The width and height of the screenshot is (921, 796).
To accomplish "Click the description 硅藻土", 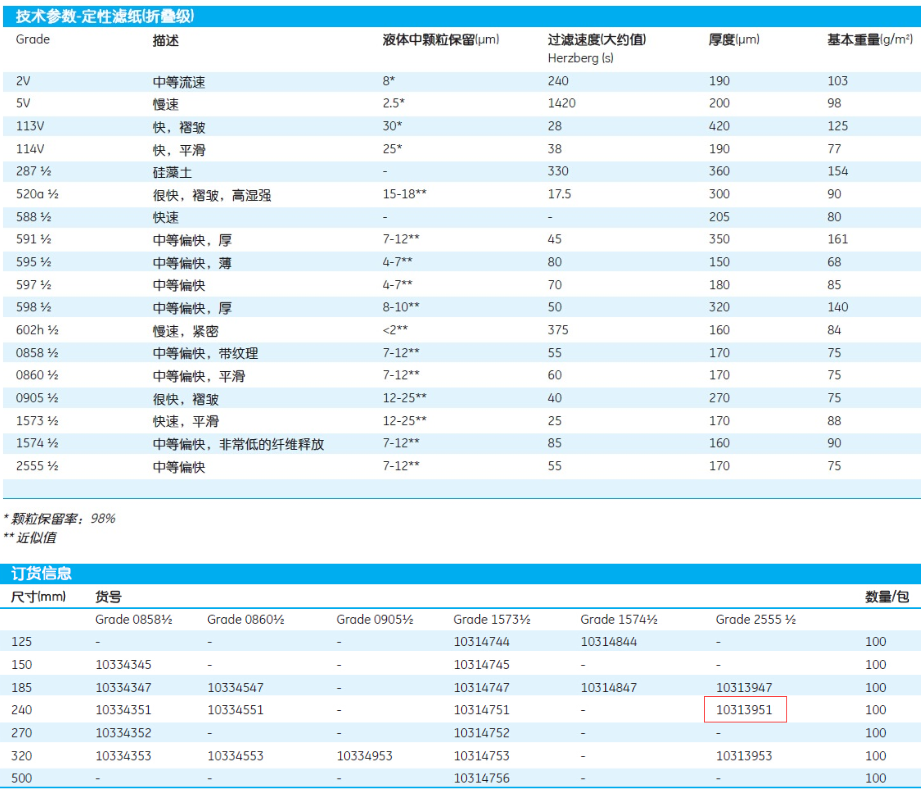I will tap(172, 172).
